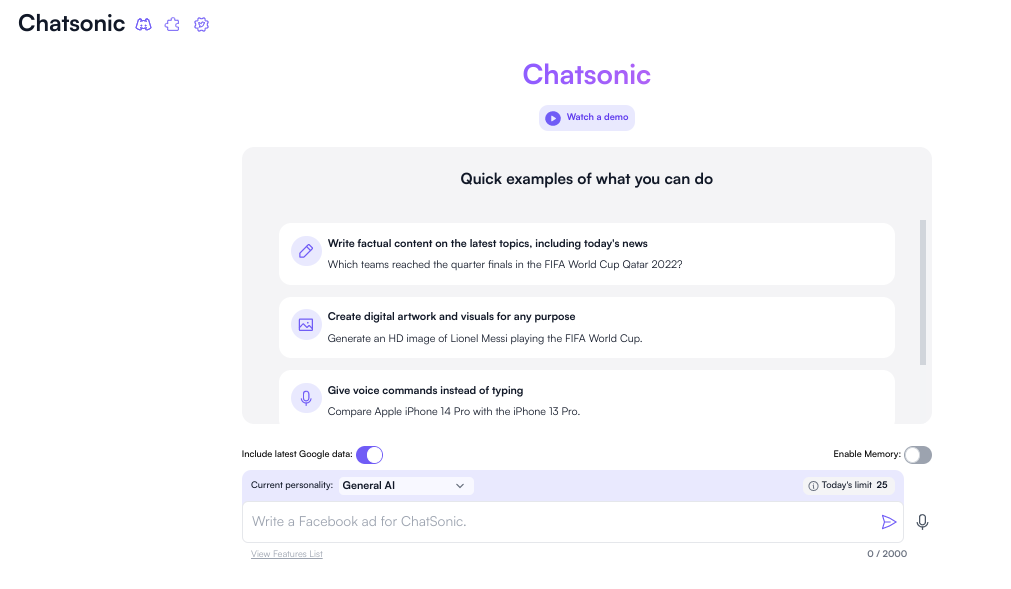The width and height of the screenshot is (1011, 589).
Task: Click the image icon for digital artwork
Action: [x=306, y=325]
